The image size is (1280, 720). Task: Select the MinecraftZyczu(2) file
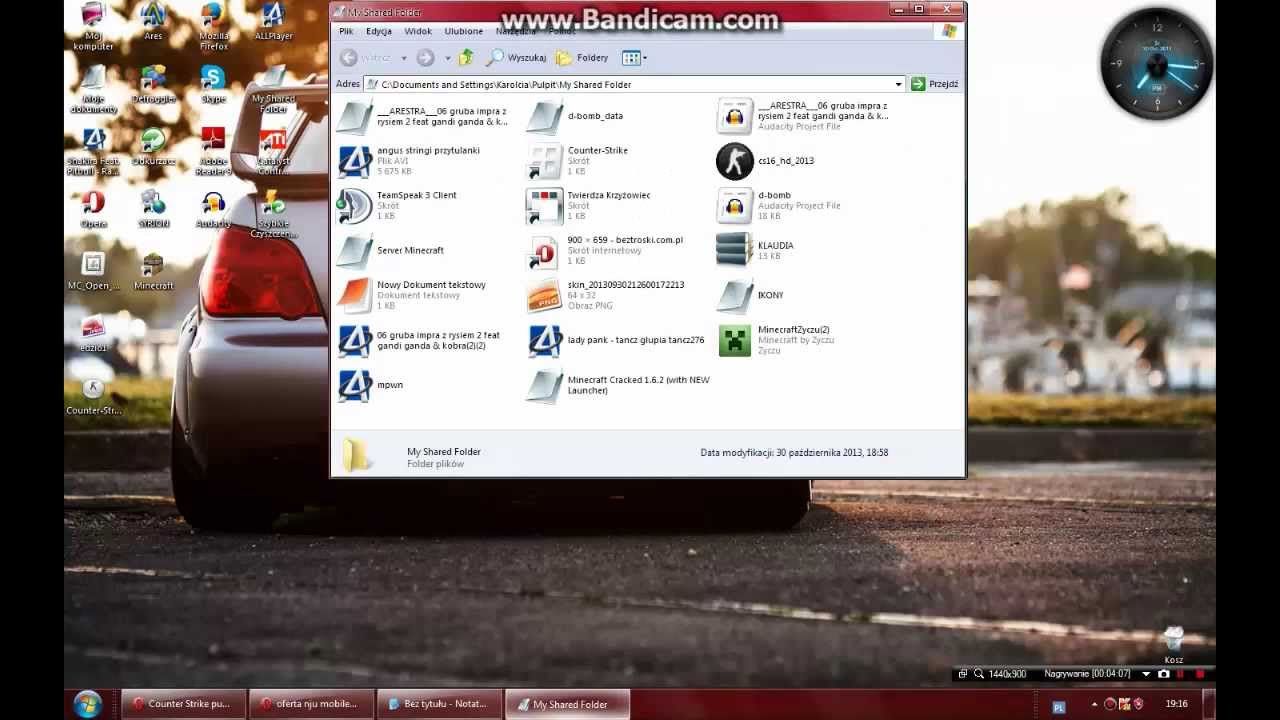(x=775, y=340)
